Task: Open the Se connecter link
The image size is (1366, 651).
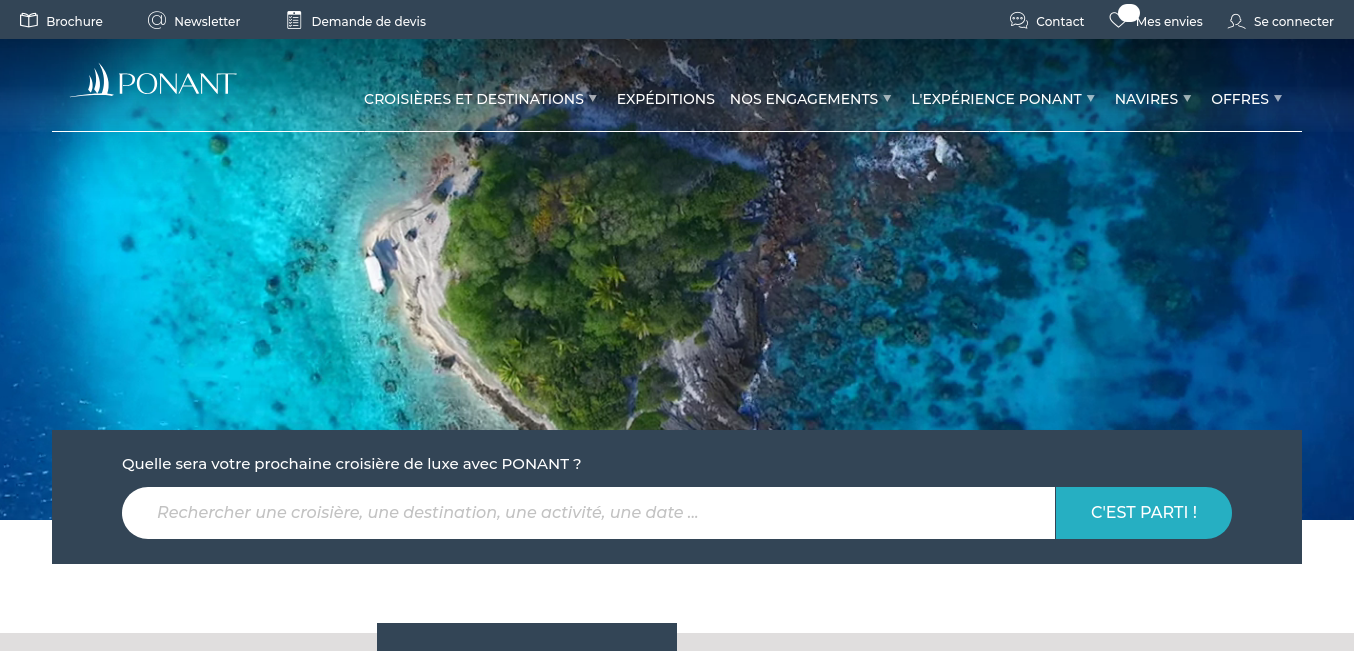Action: click(1294, 21)
